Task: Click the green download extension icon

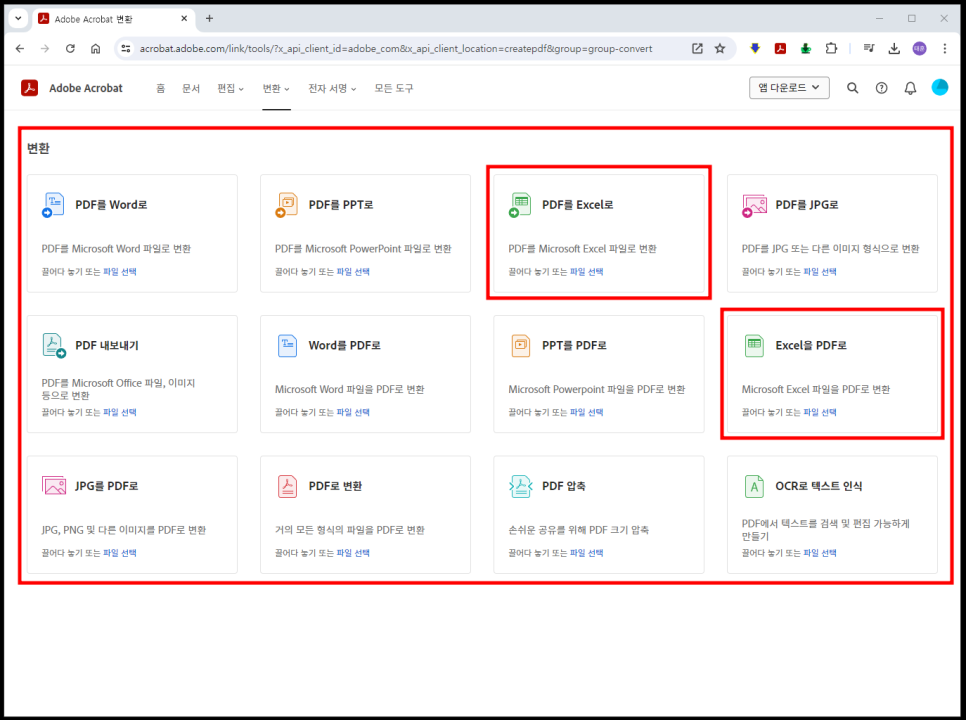Action: (x=805, y=48)
